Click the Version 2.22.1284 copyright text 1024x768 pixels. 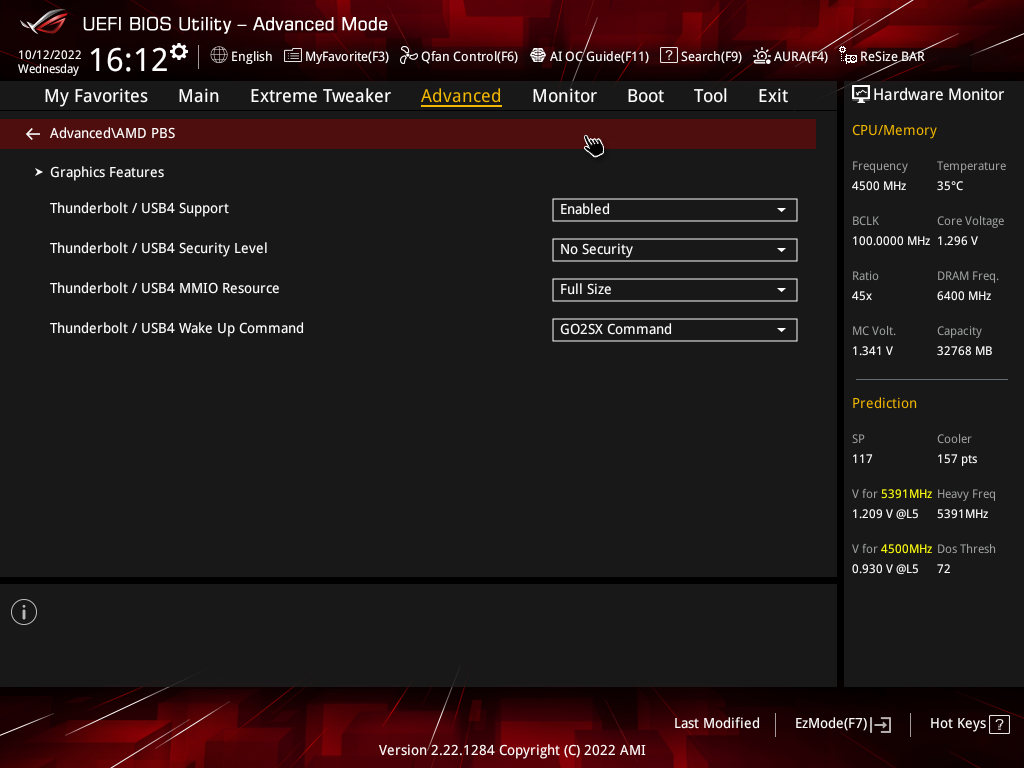(512, 750)
